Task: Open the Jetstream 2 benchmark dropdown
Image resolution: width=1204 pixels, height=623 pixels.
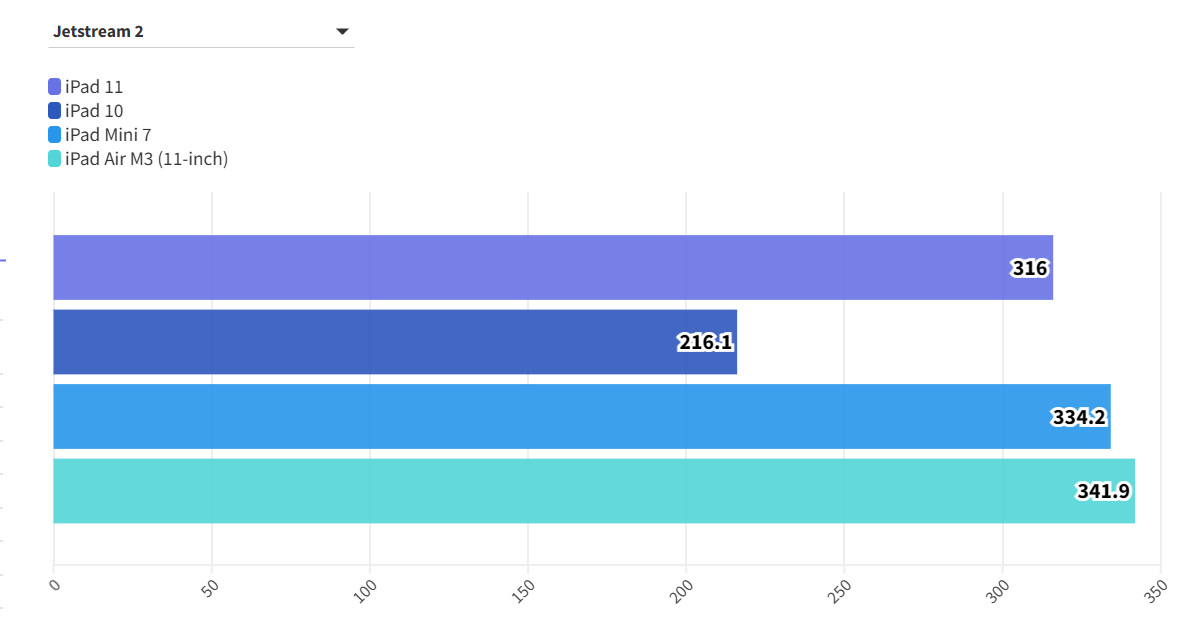Action: (x=200, y=32)
